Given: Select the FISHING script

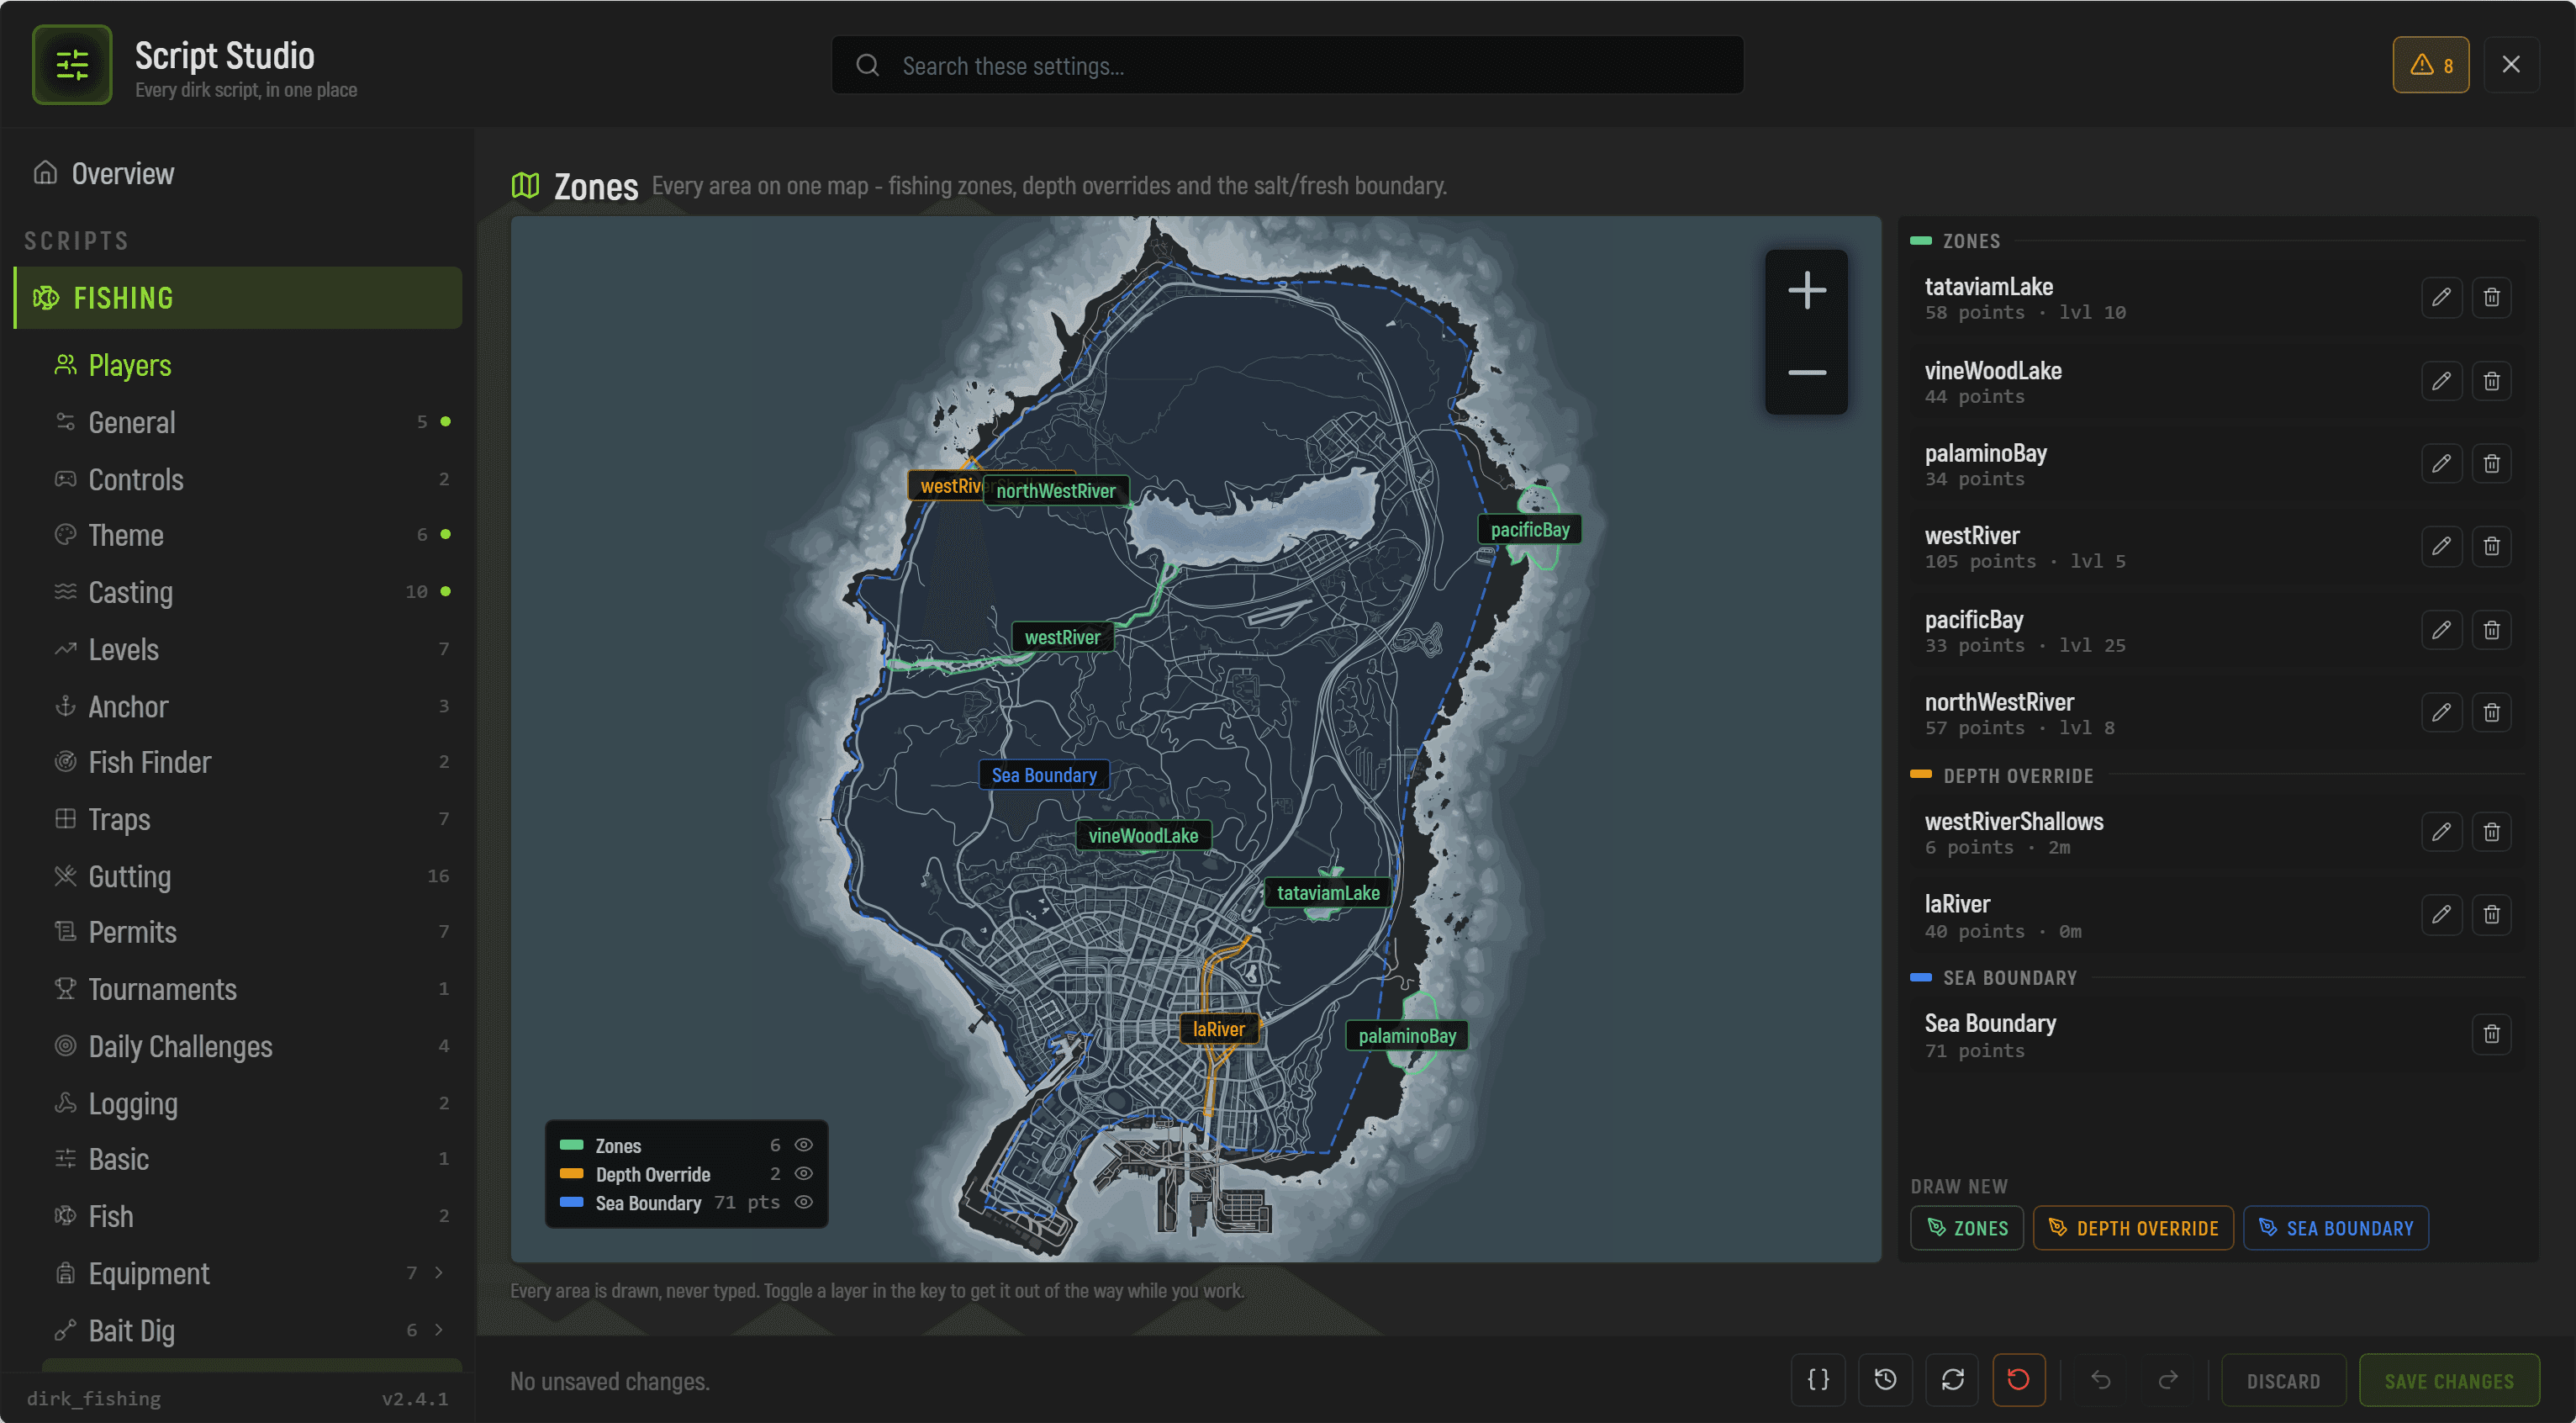Looking at the screenshot, I should click(x=238, y=298).
